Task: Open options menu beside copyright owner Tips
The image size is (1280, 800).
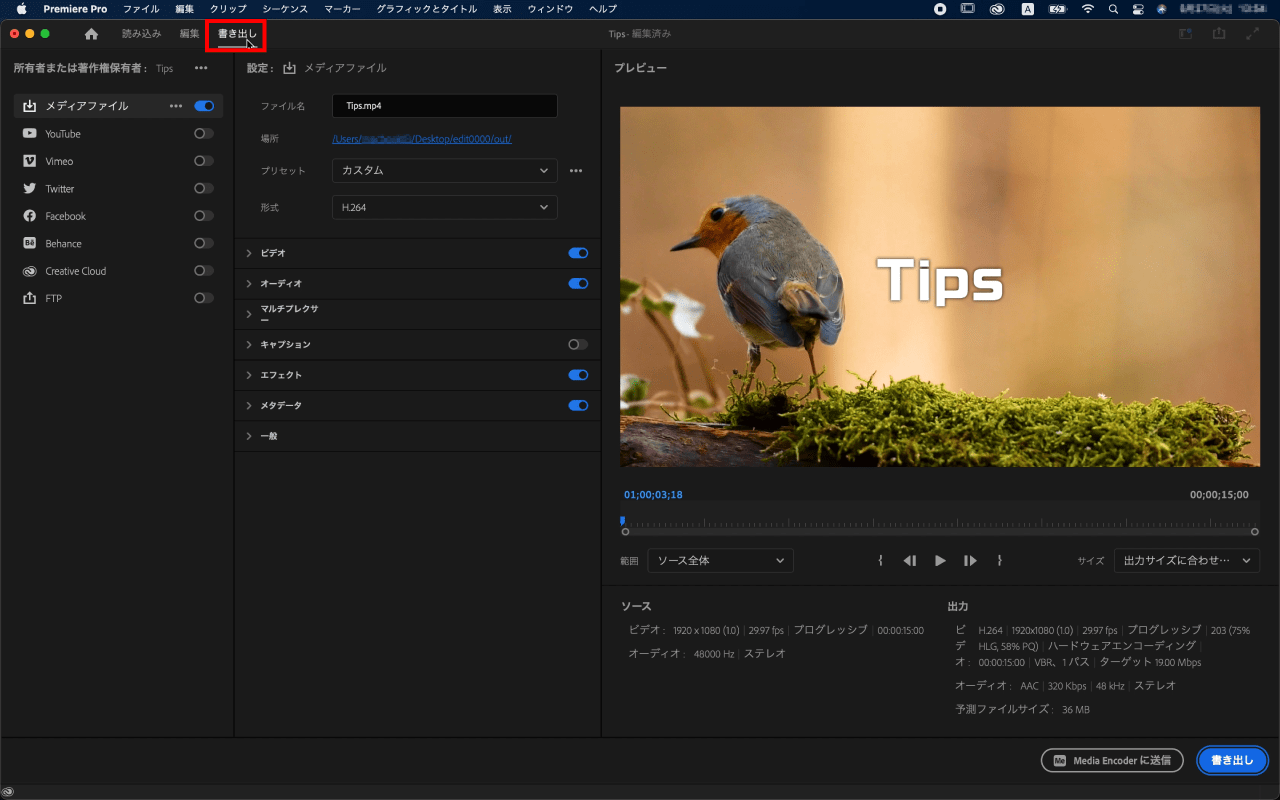Action: [x=201, y=68]
